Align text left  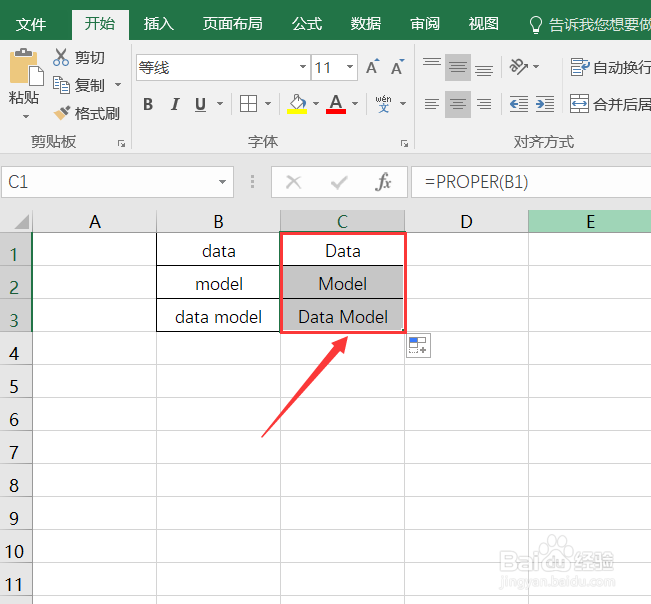pyautogui.click(x=432, y=104)
